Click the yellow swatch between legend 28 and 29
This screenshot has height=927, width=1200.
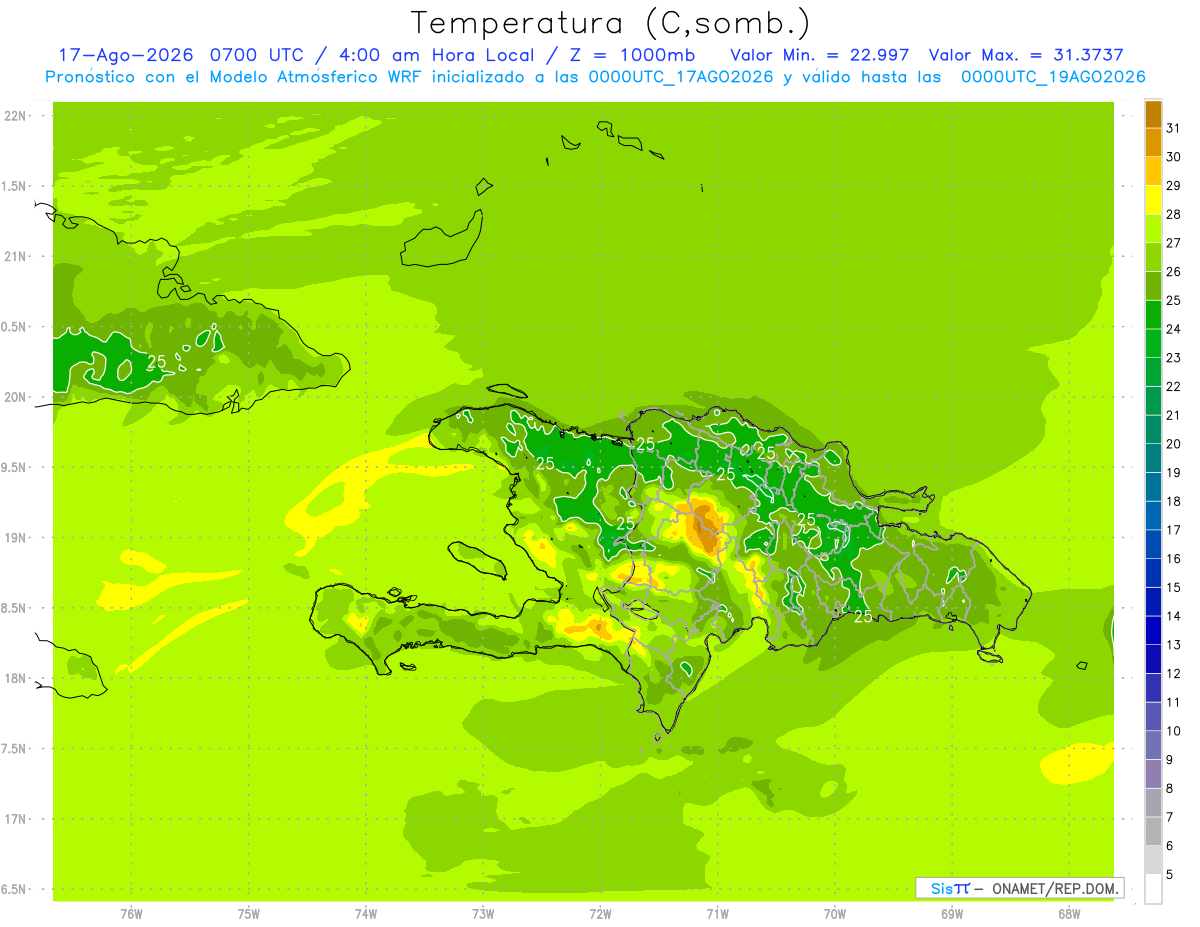[1153, 200]
